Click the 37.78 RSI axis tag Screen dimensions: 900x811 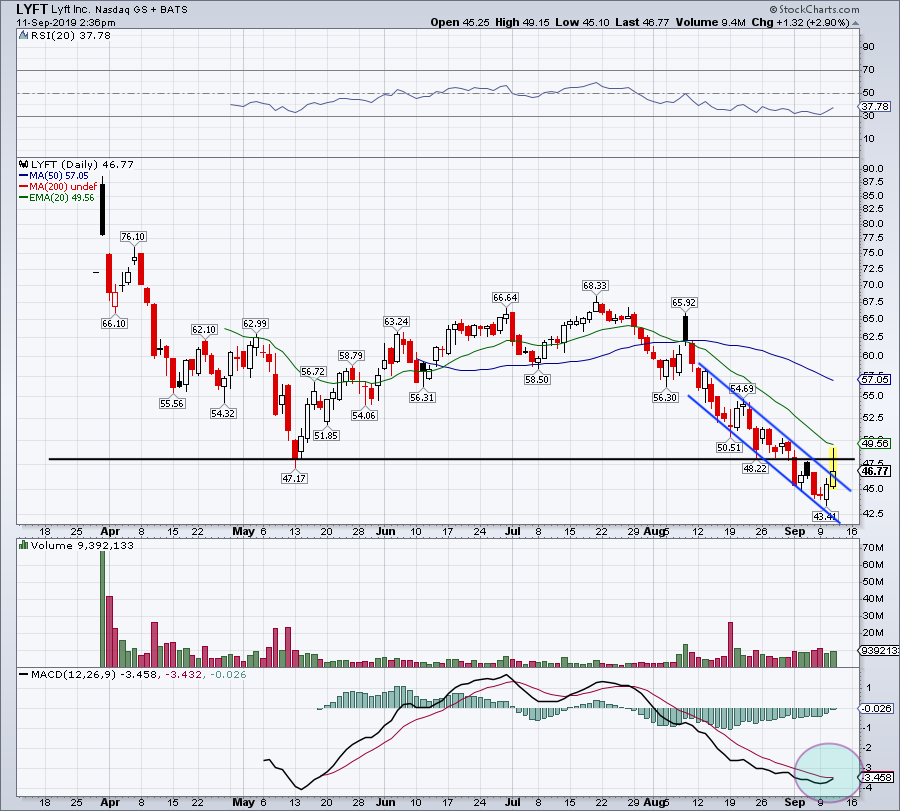[875, 107]
